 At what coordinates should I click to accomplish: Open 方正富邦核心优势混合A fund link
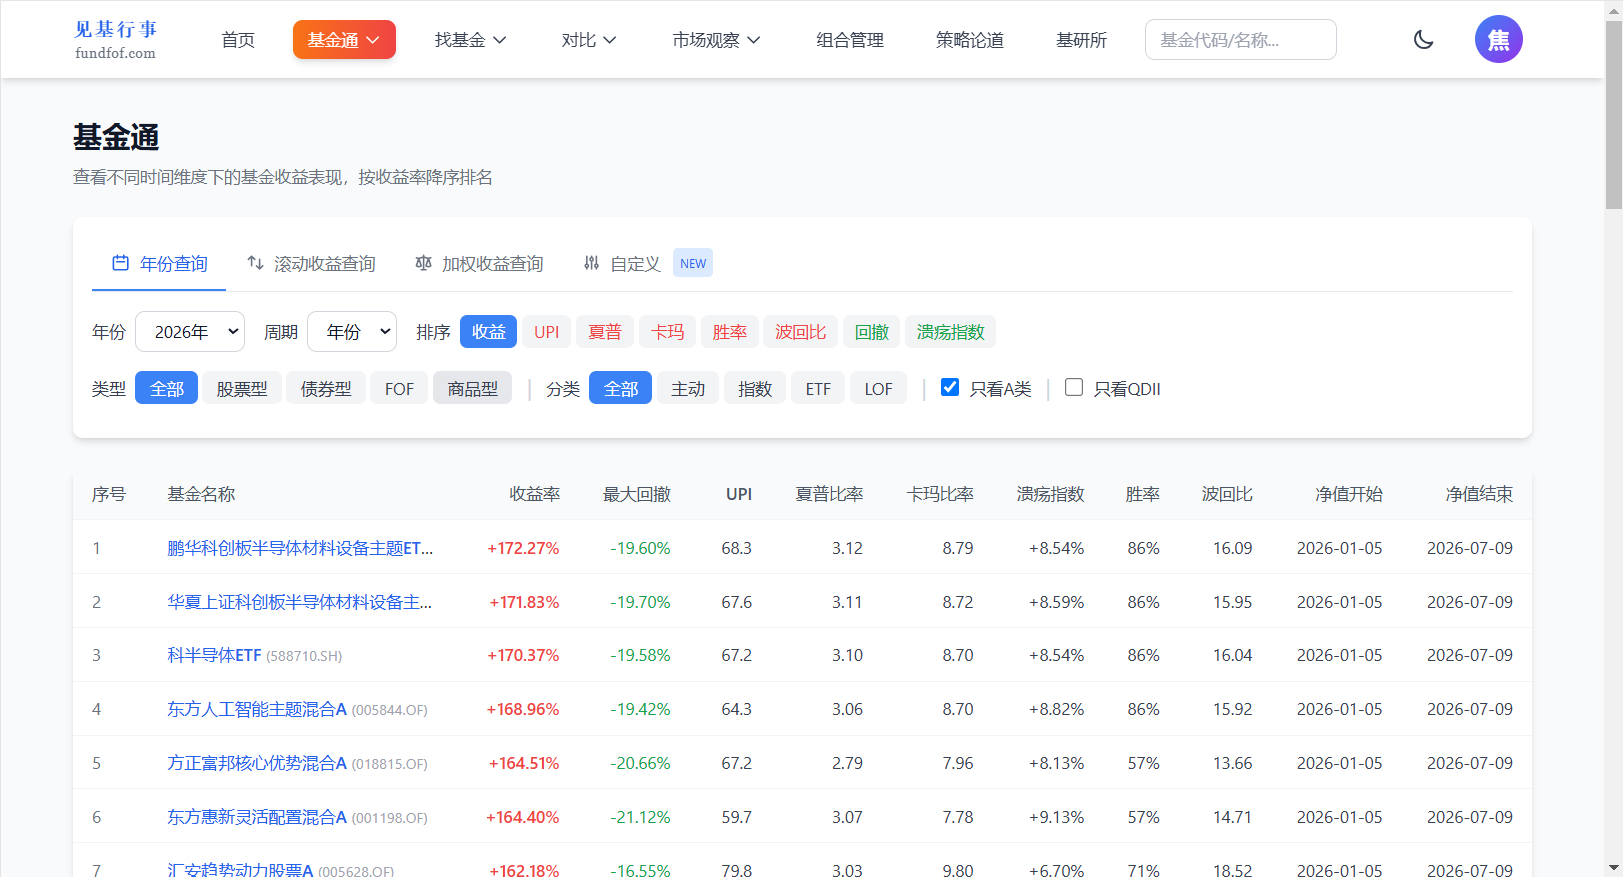[x=257, y=763]
